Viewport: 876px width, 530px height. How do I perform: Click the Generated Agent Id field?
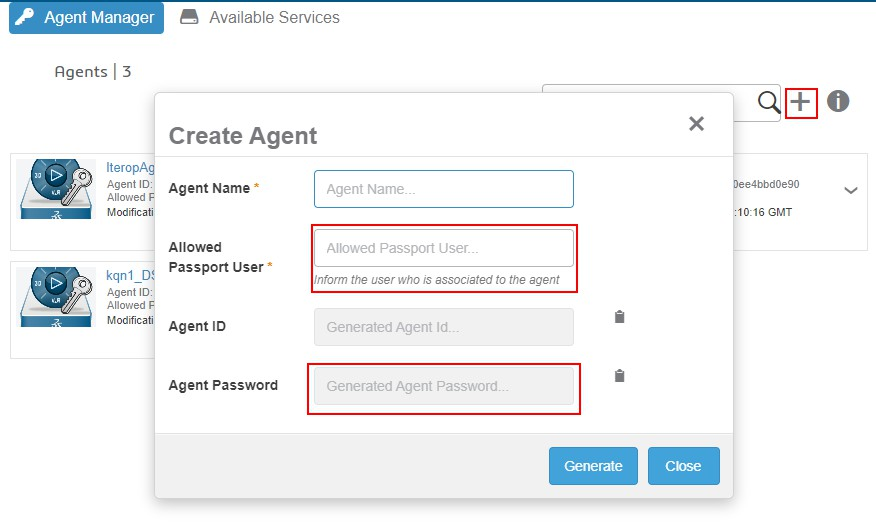click(444, 327)
